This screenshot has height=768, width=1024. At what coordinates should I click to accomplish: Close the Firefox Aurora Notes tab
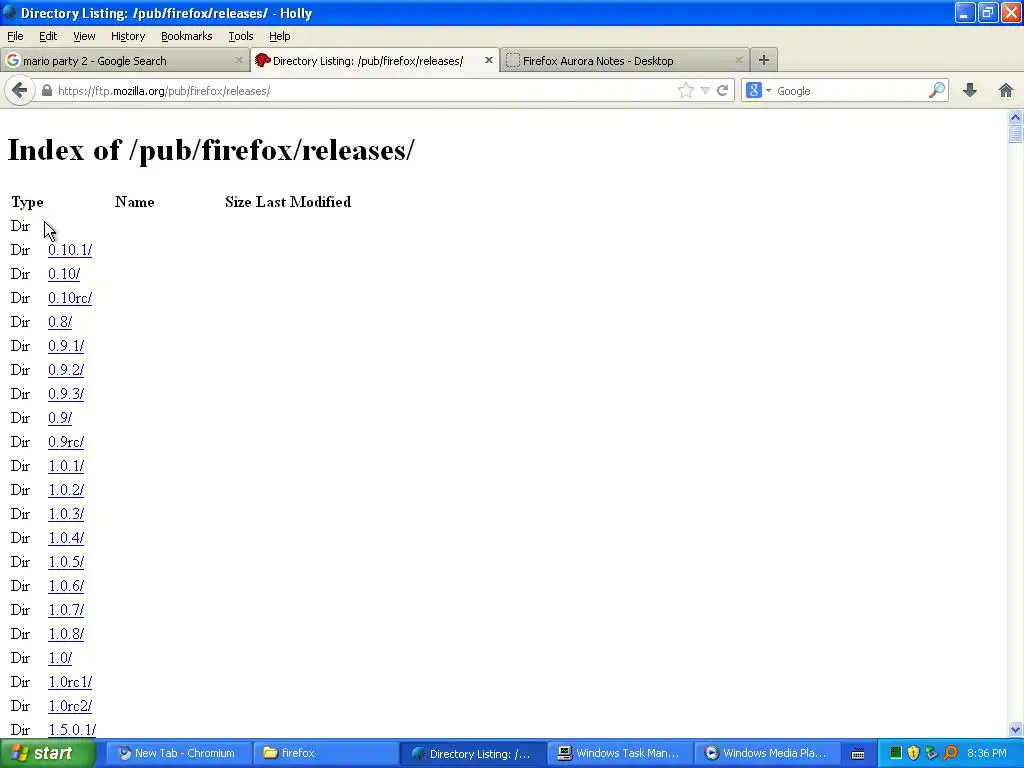[739, 60]
